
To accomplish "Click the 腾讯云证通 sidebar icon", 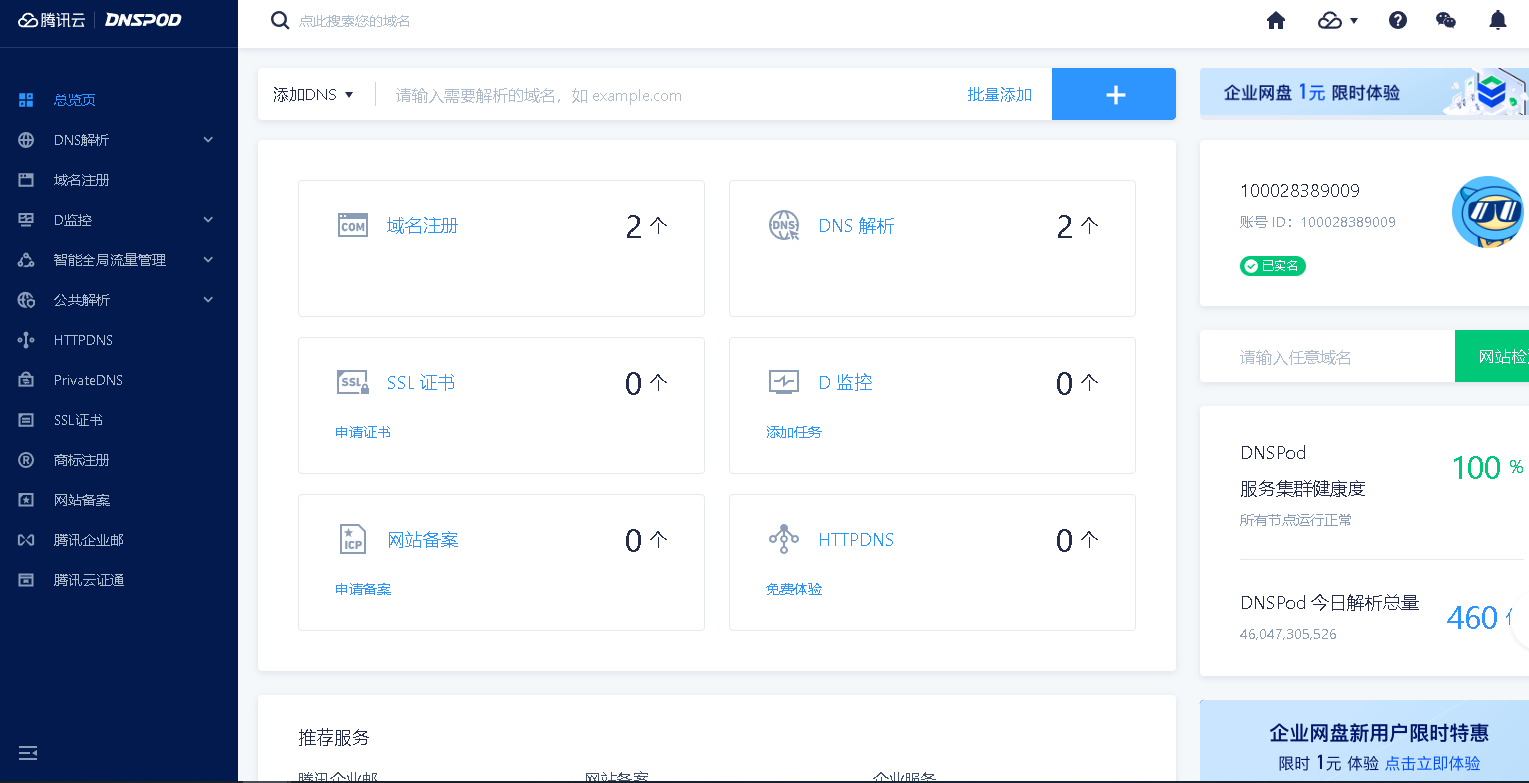I will pyautogui.click(x=26, y=580).
